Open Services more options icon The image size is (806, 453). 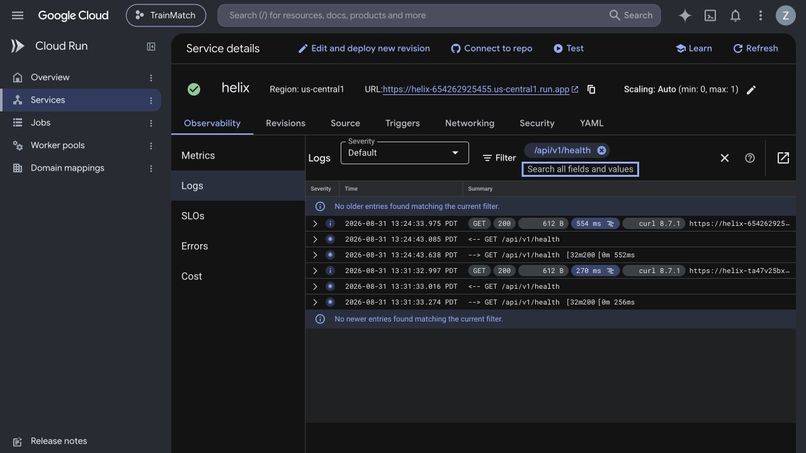(151, 100)
